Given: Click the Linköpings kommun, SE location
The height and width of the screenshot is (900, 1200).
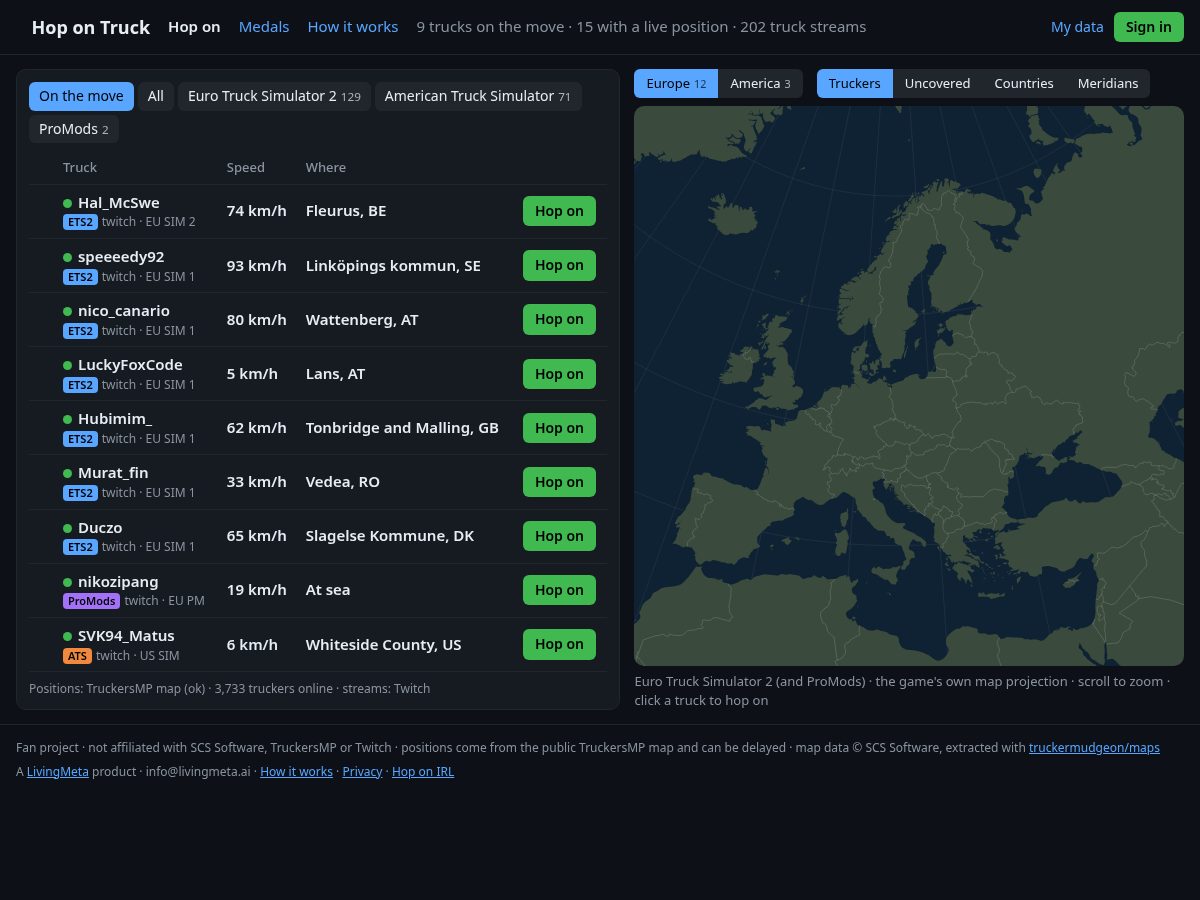Looking at the screenshot, I should click(393, 265).
